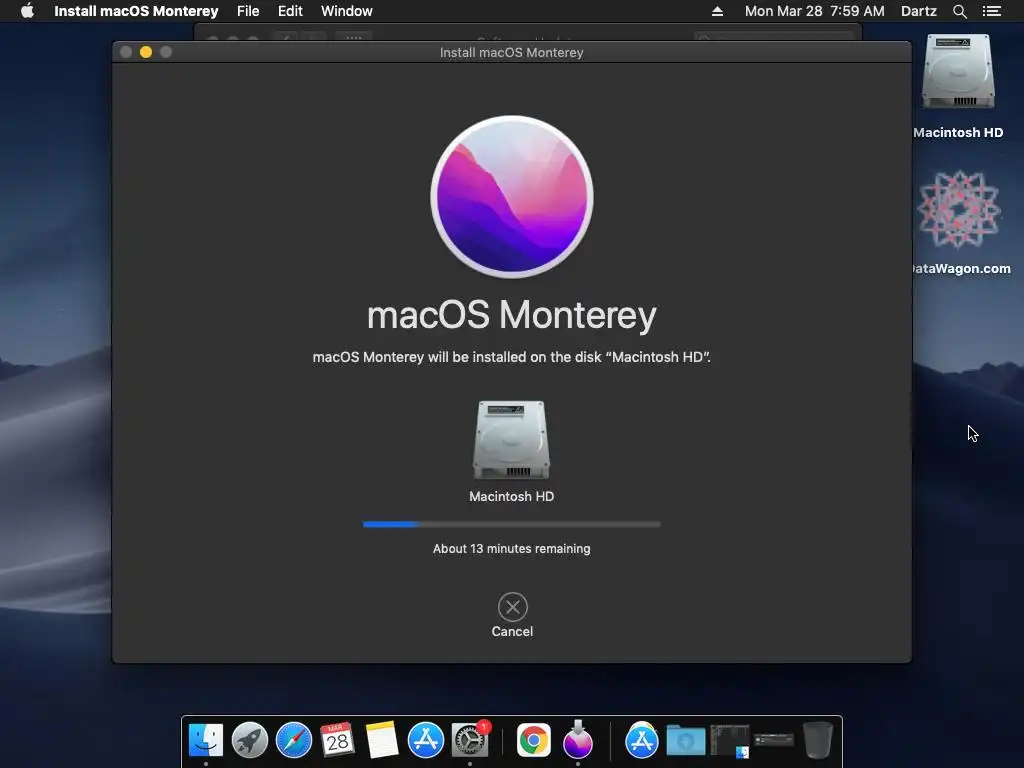The height and width of the screenshot is (768, 1024).
Task: Open the Edit menu
Action: [x=290, y=11]
